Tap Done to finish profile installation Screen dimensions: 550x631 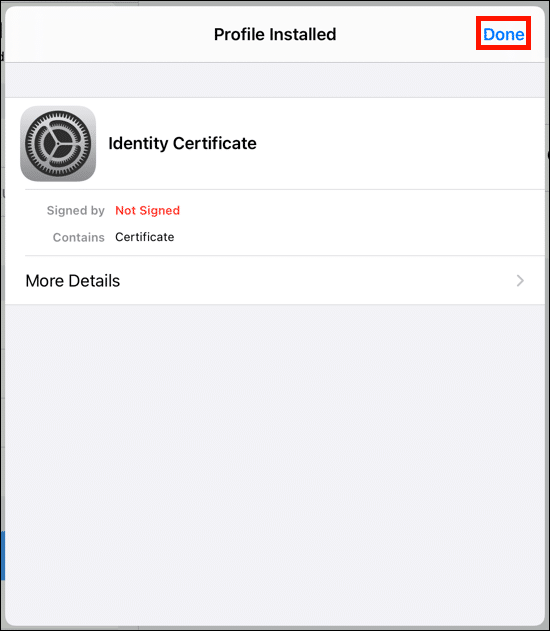503,34
